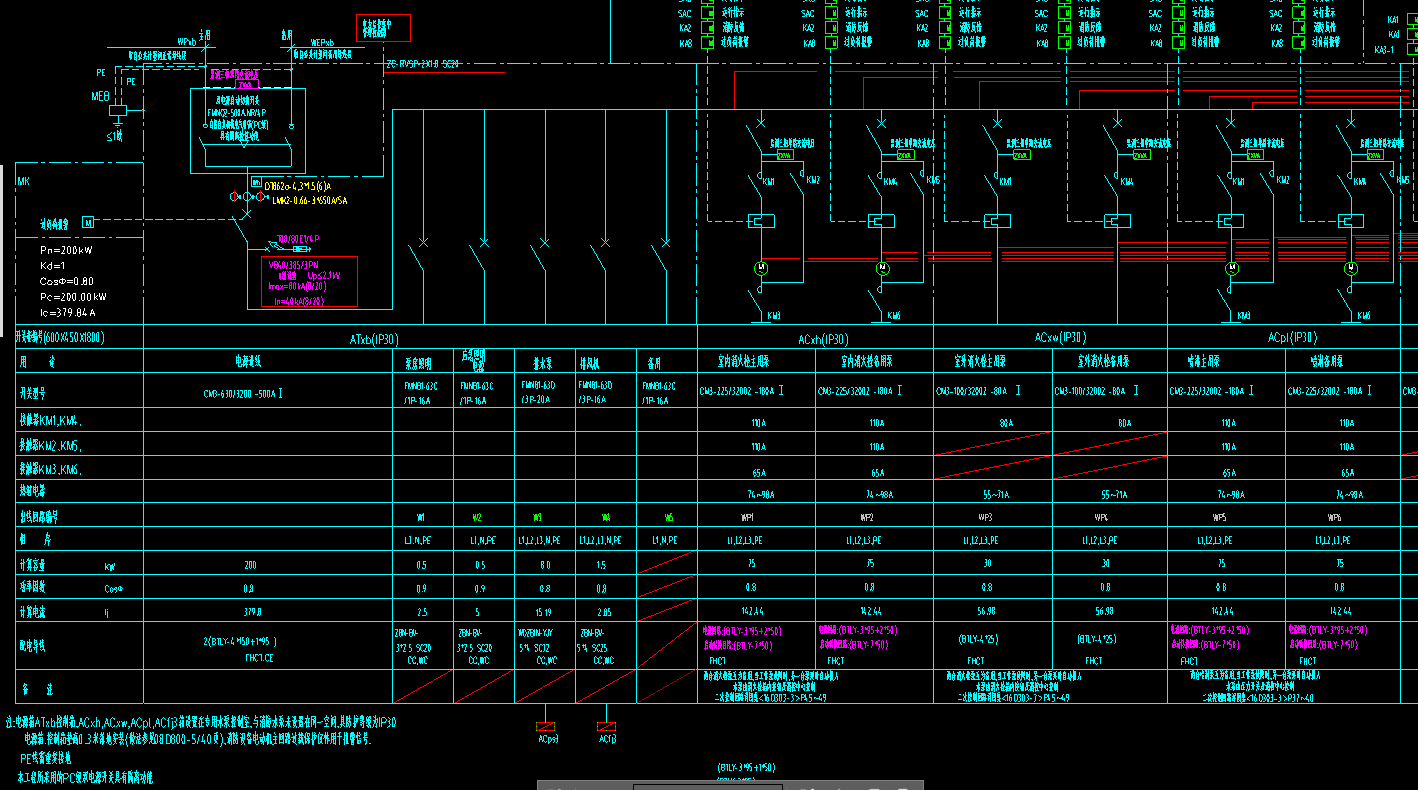The image size is (1418, 790).
Task: Click the Kd=1 parameter text
Action: pos(52,265)
